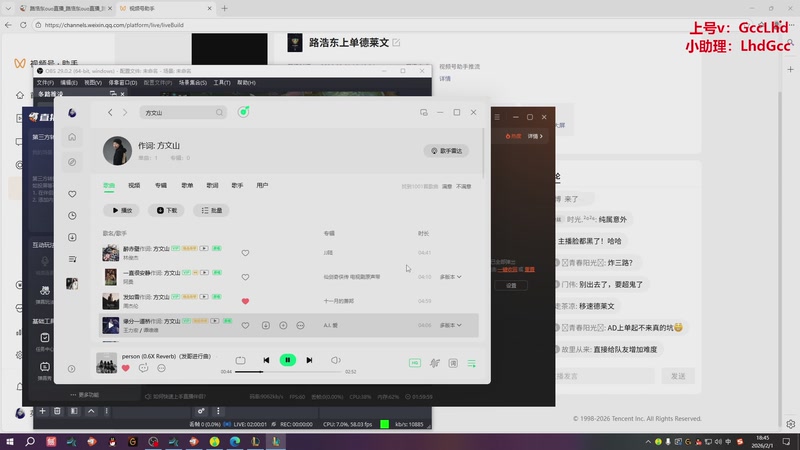Screen dimensions: 800x450
Task: Open the OBS 工具(T) menu
Action: coord(222,83)
